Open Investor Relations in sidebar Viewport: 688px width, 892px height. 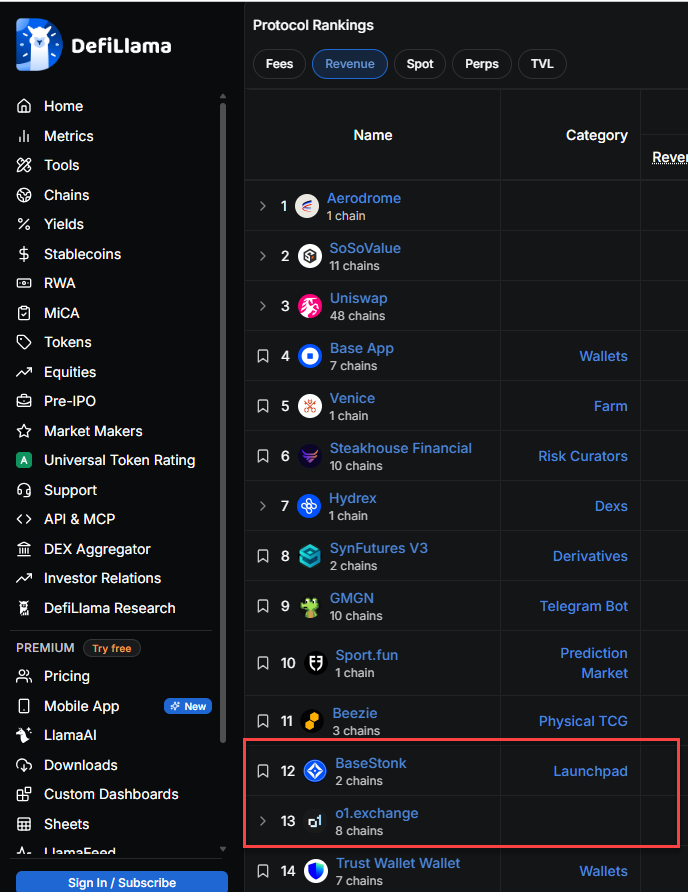[x=102, y=578]
